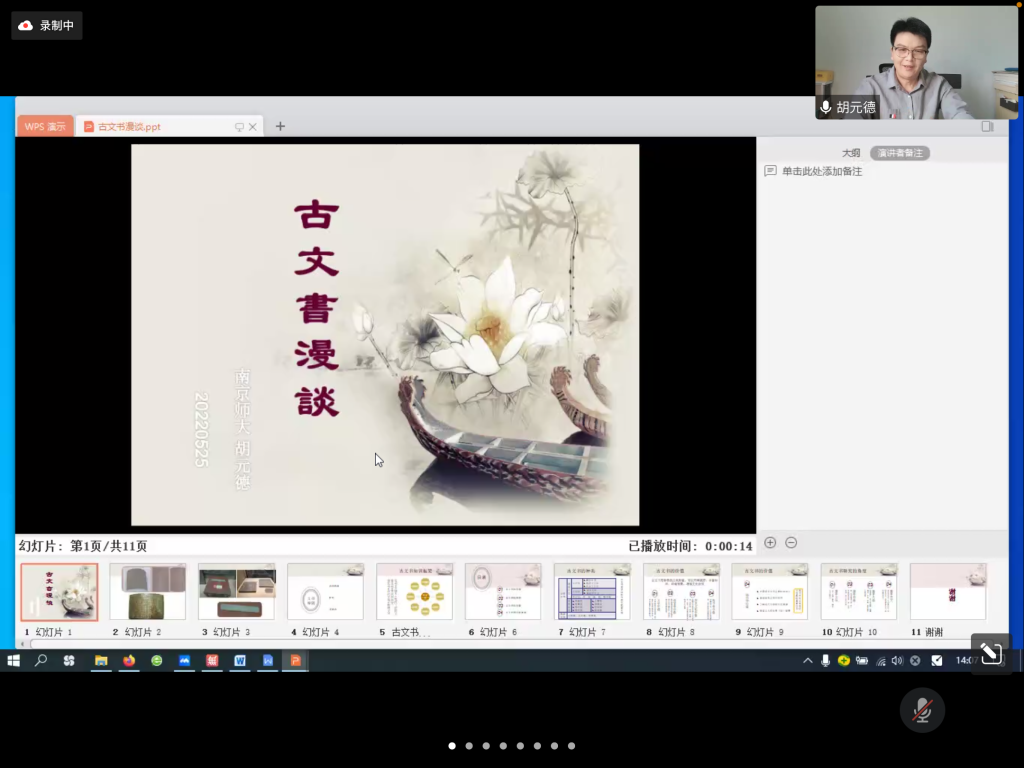
Task: Switch to the 大纲 outline tab
Action: tap(850, 153)
